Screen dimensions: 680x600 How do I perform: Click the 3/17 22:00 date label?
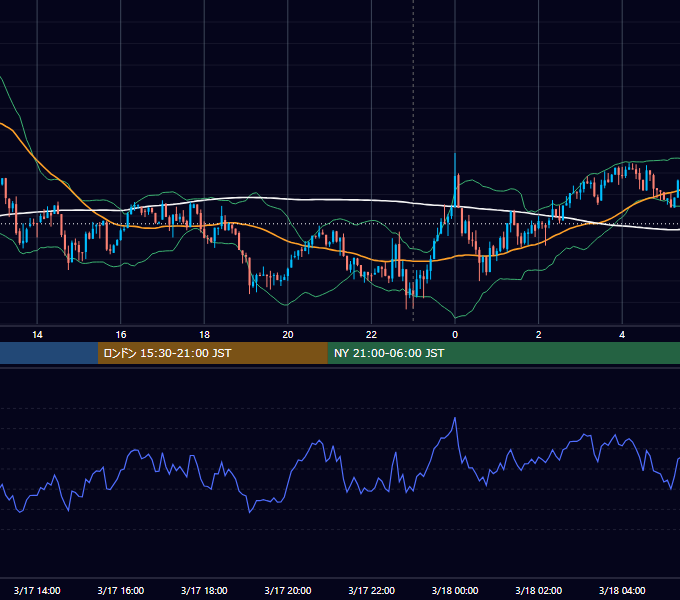pos(371,590)
